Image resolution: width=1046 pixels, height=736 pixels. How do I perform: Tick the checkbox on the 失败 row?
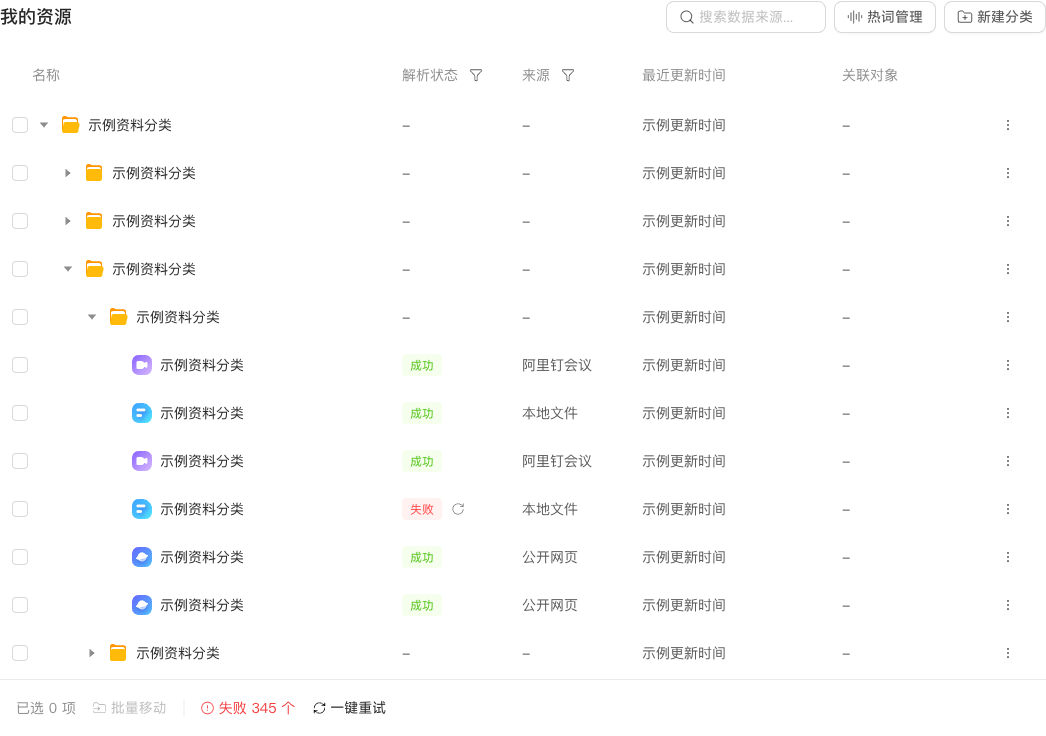20,509
